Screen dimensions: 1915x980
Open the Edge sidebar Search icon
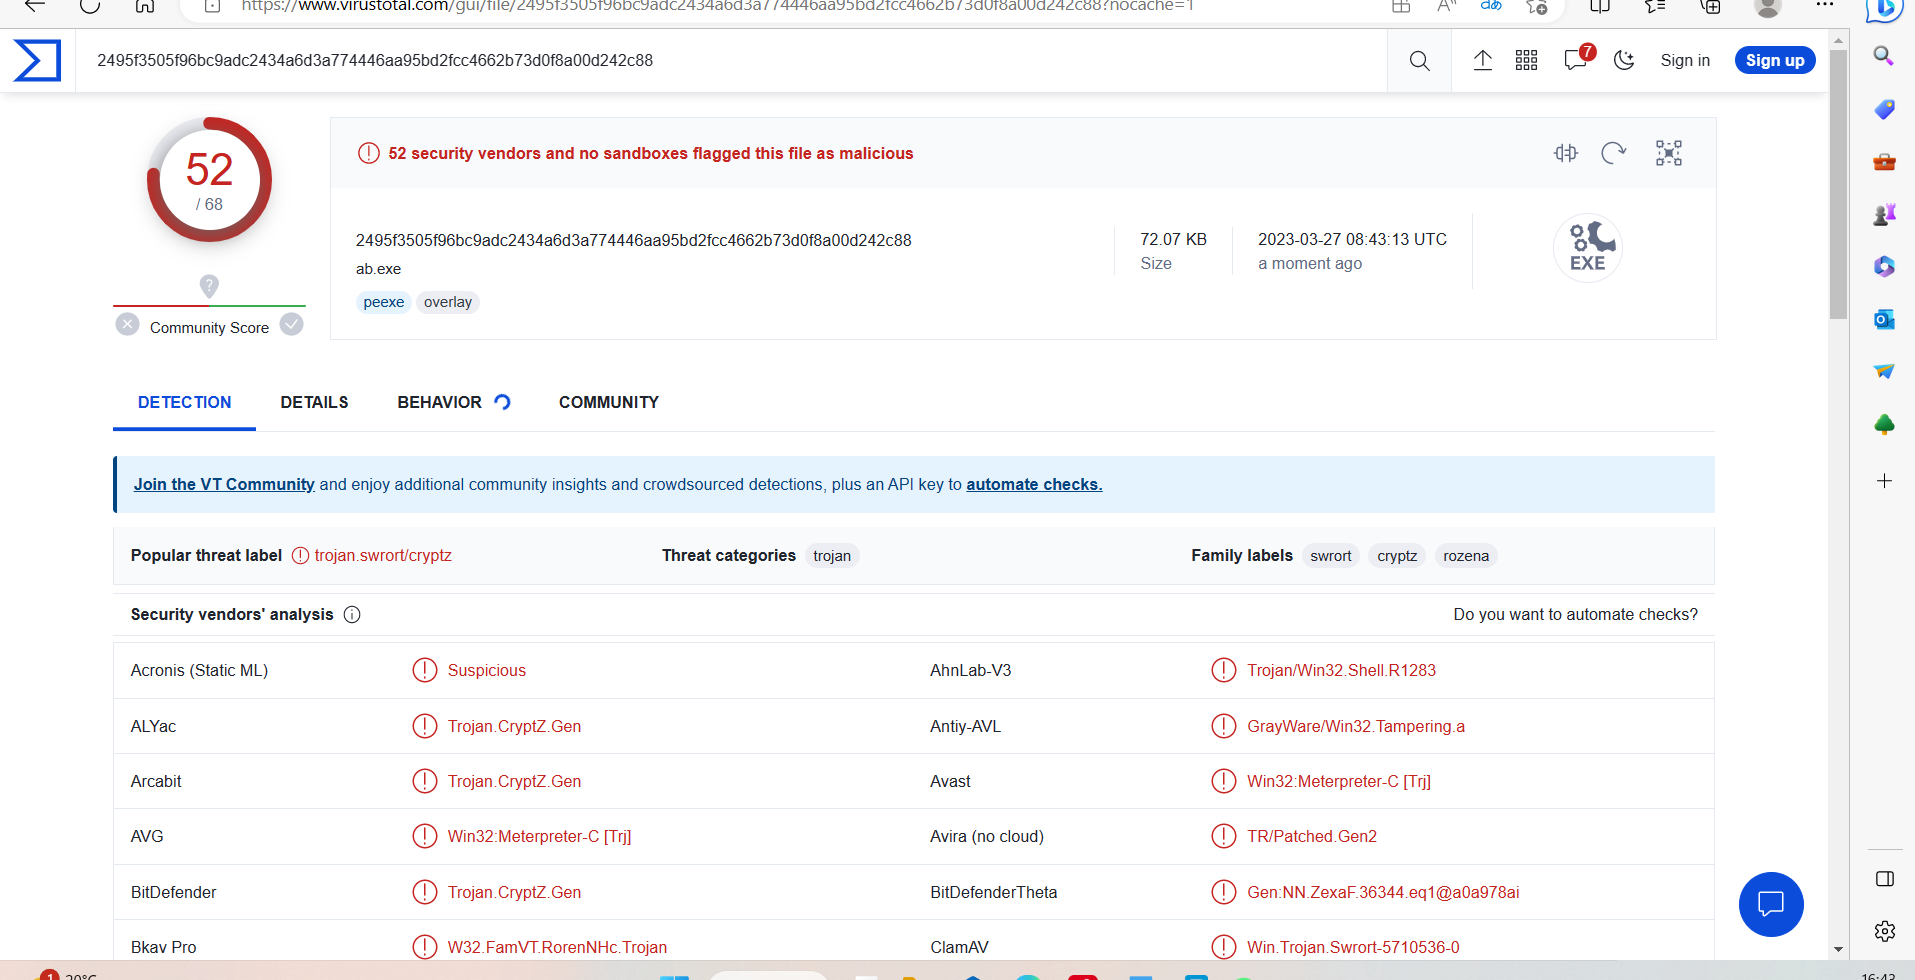pyautogui.click(x=1884, y=56)
